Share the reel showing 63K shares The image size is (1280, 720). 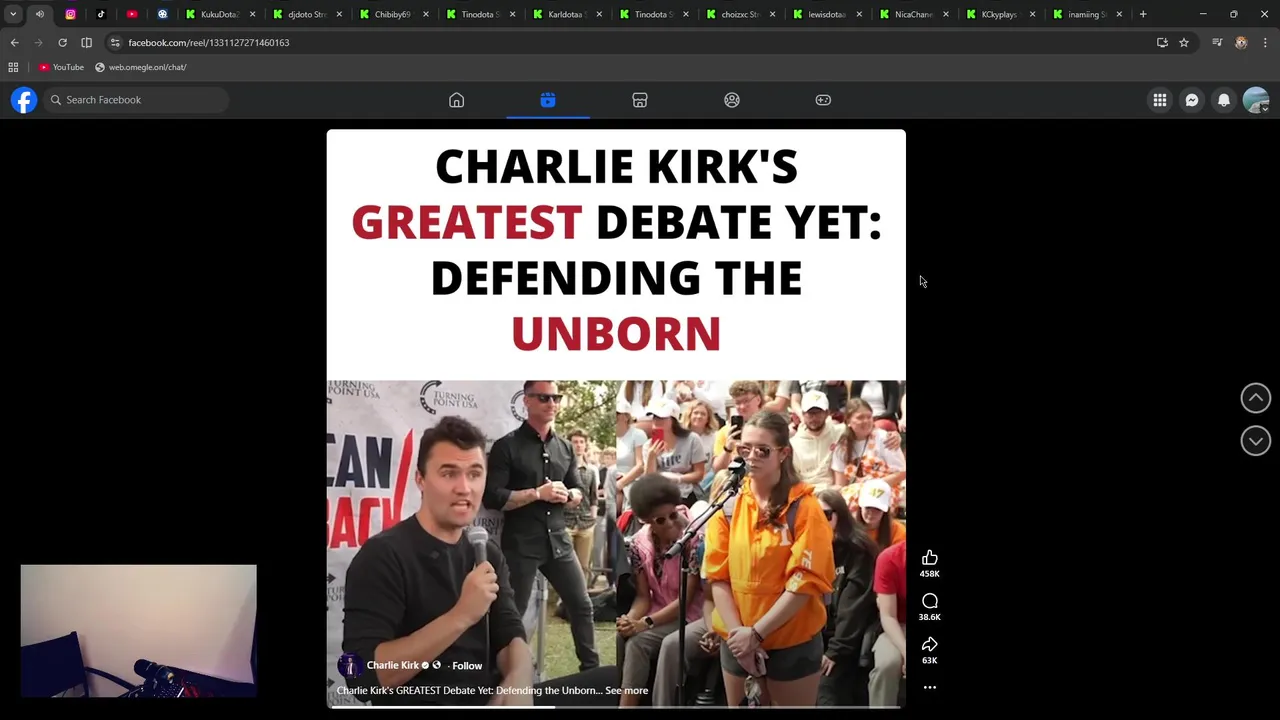[x=930, y=644]
